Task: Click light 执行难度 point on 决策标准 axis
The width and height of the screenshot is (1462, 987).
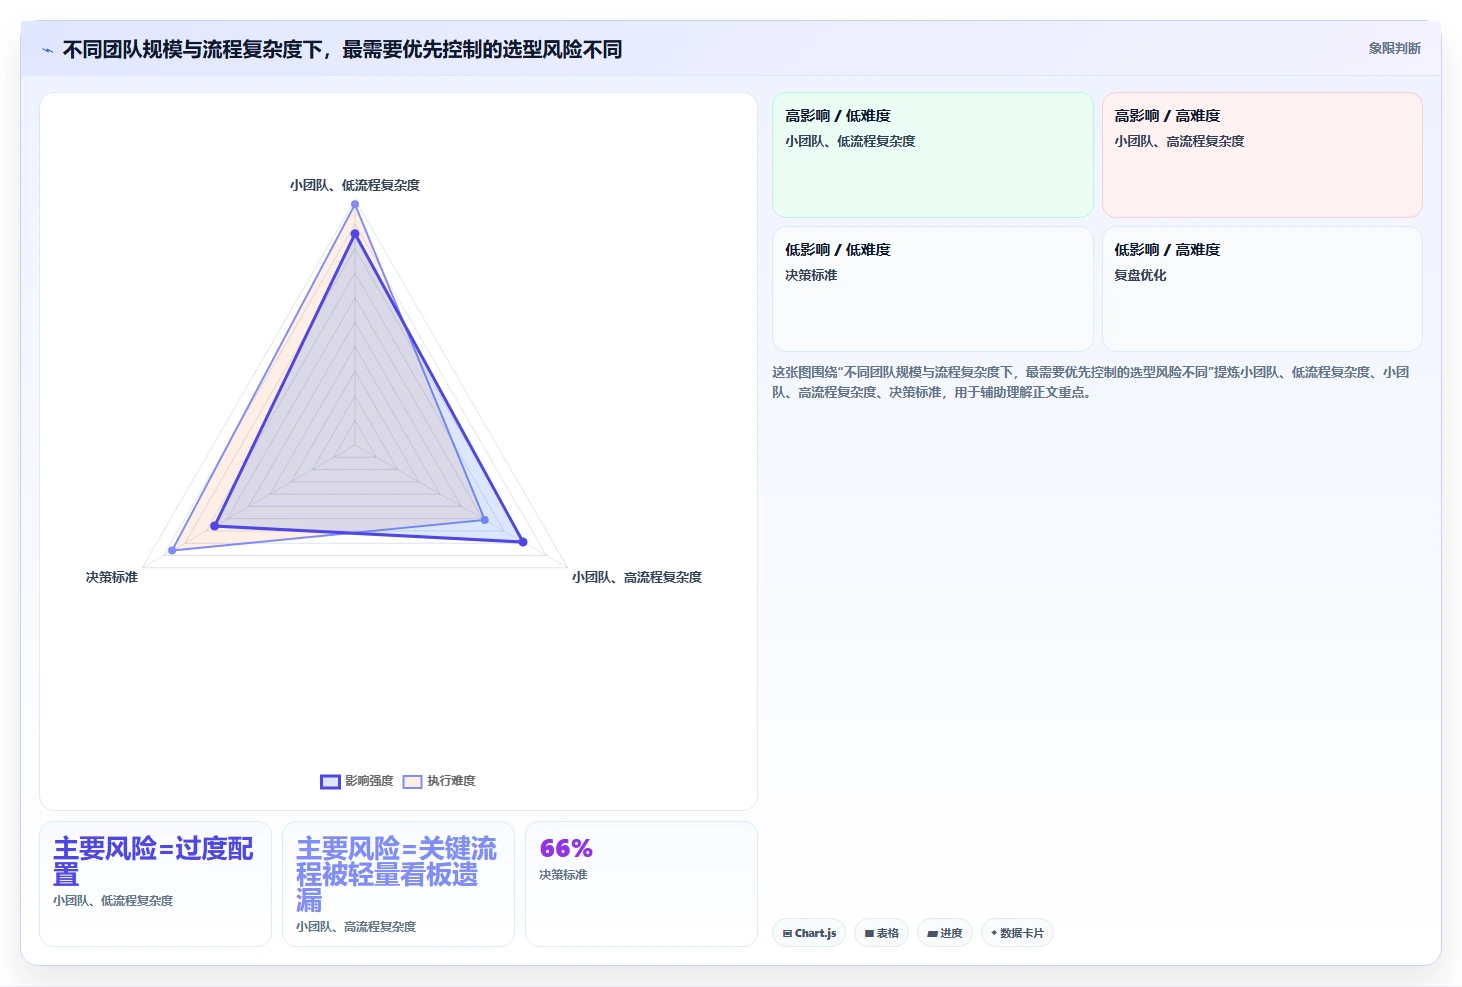Action: (x=172, y=550)
